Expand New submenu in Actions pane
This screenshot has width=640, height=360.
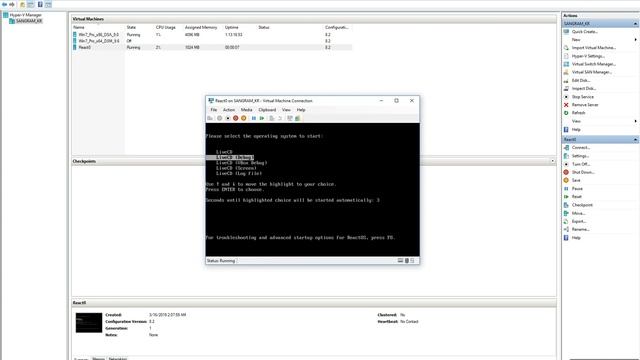(635, 40)
